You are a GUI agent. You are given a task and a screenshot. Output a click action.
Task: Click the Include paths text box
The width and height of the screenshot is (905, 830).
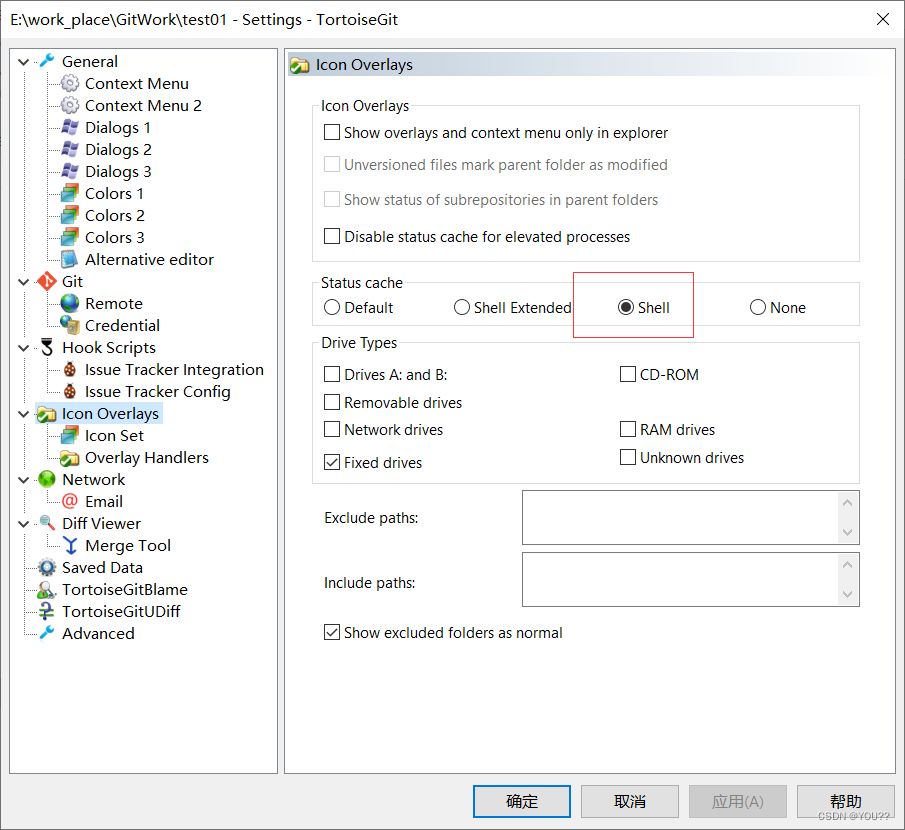[680, 579]
